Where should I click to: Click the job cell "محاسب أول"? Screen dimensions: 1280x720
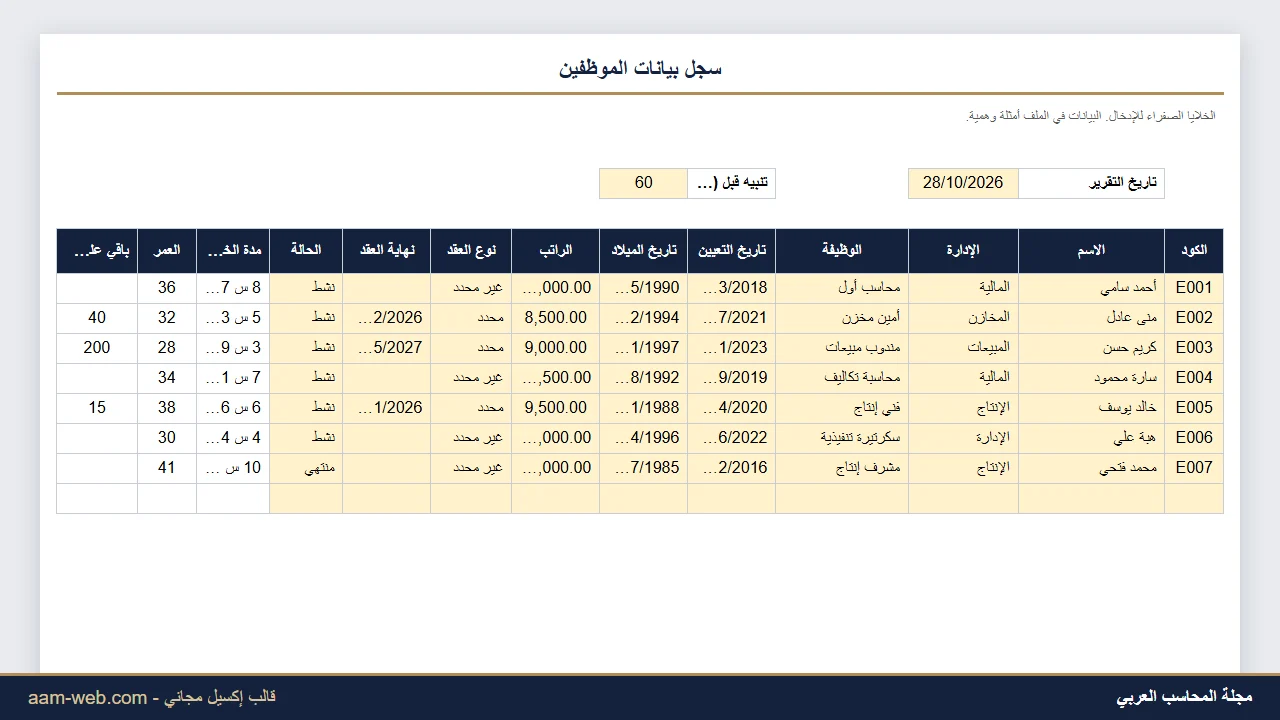pyautogui.click(x=842, y=288)
